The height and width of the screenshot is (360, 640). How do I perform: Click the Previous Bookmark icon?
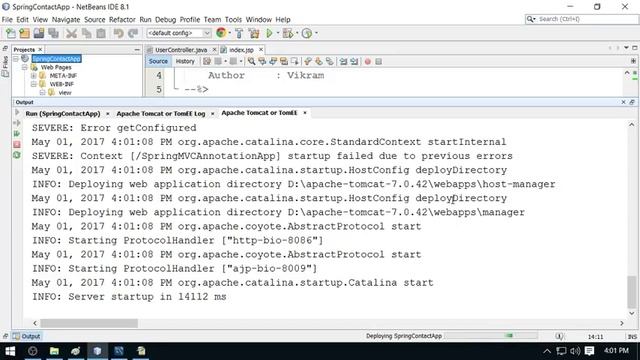pyautogui.click(x=308, y=62)
